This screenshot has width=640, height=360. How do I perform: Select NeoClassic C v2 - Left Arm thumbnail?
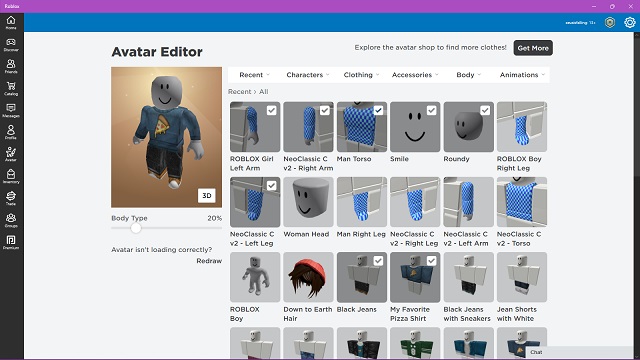click(469, 202)
